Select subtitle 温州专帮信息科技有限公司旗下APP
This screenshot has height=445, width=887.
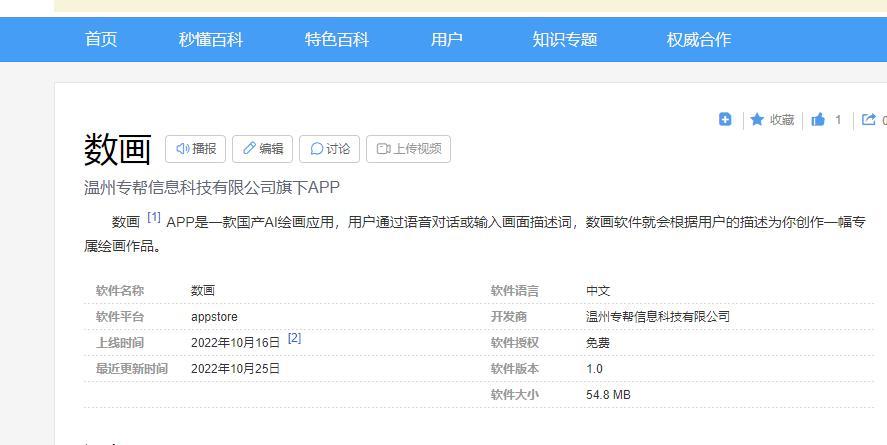(212, 188)
